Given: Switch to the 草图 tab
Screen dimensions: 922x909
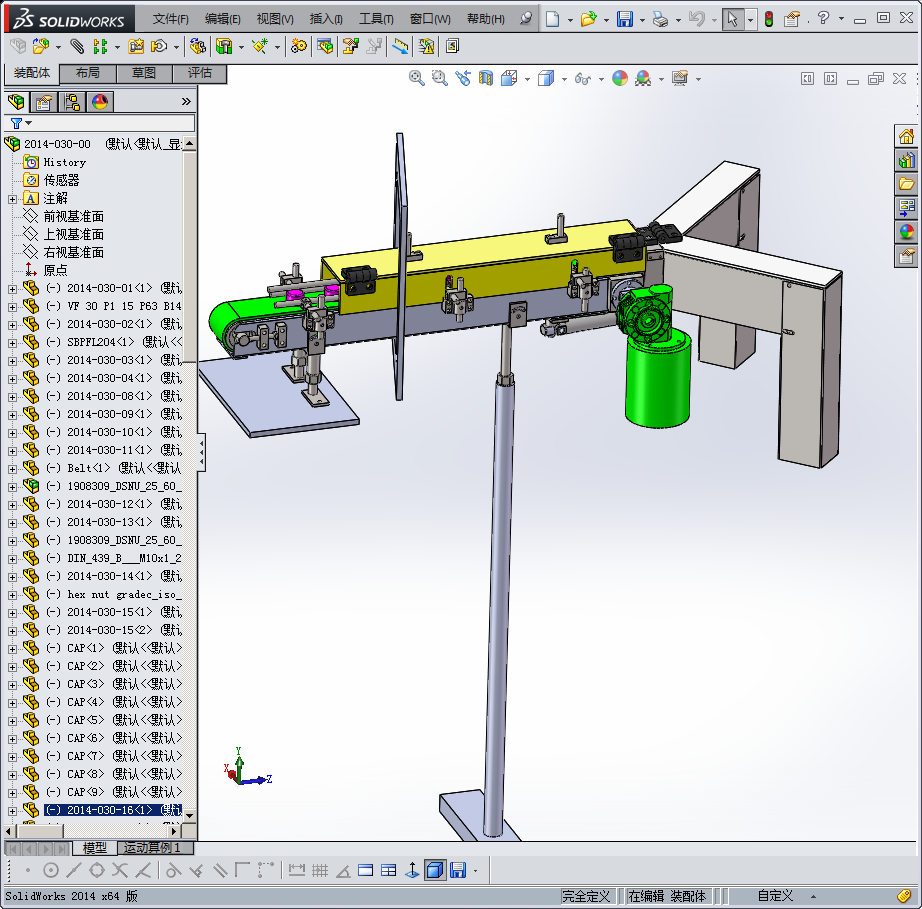Looking at the screenshot, I should [144, 73].
